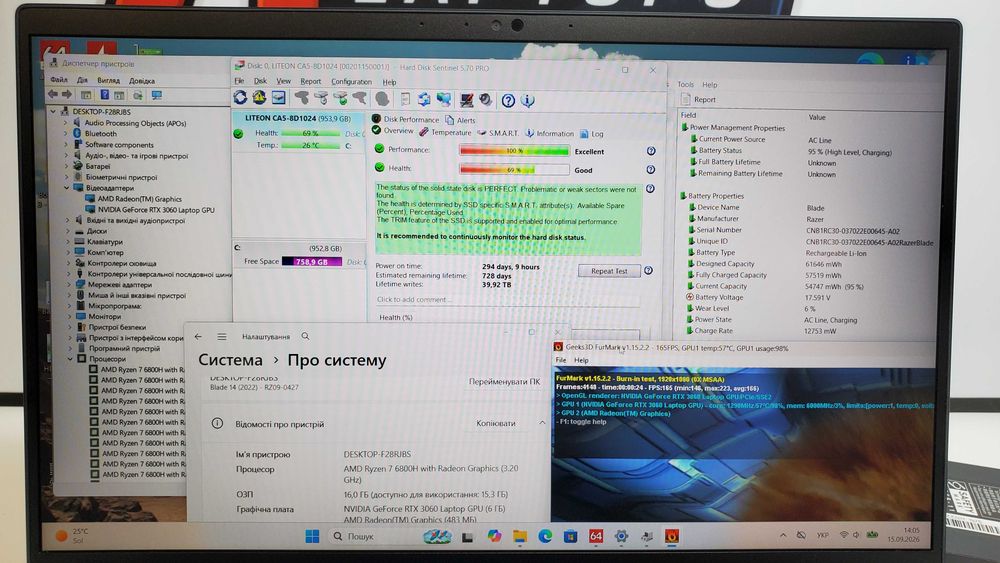The width and height of the screenshot is (1000, 563).
Task: Click the refresh icon in Hard Disk Sentinel toolbar
Action: click(240, 98)
